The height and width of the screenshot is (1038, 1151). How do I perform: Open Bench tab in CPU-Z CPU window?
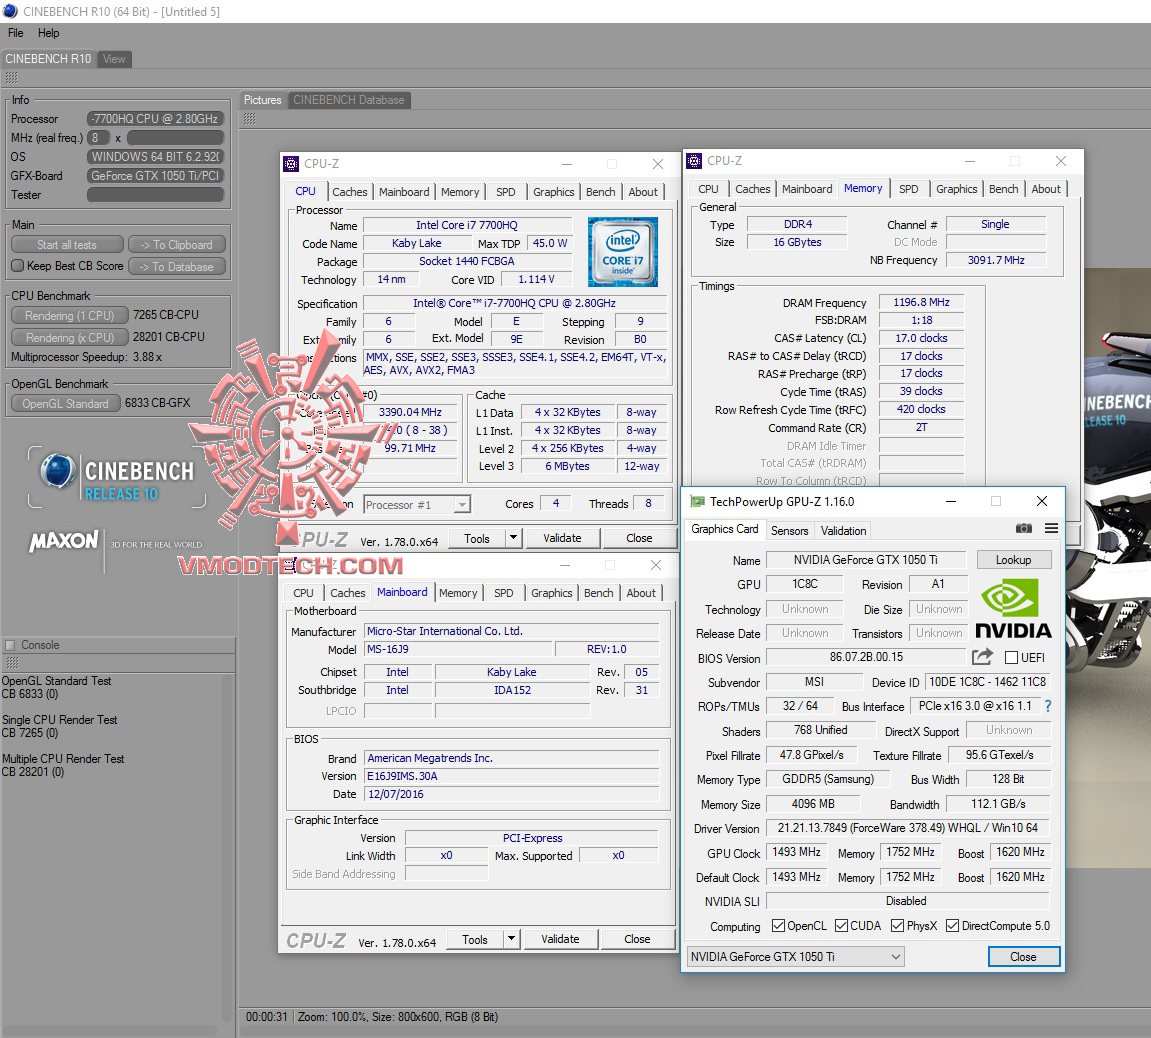[600, 192]
